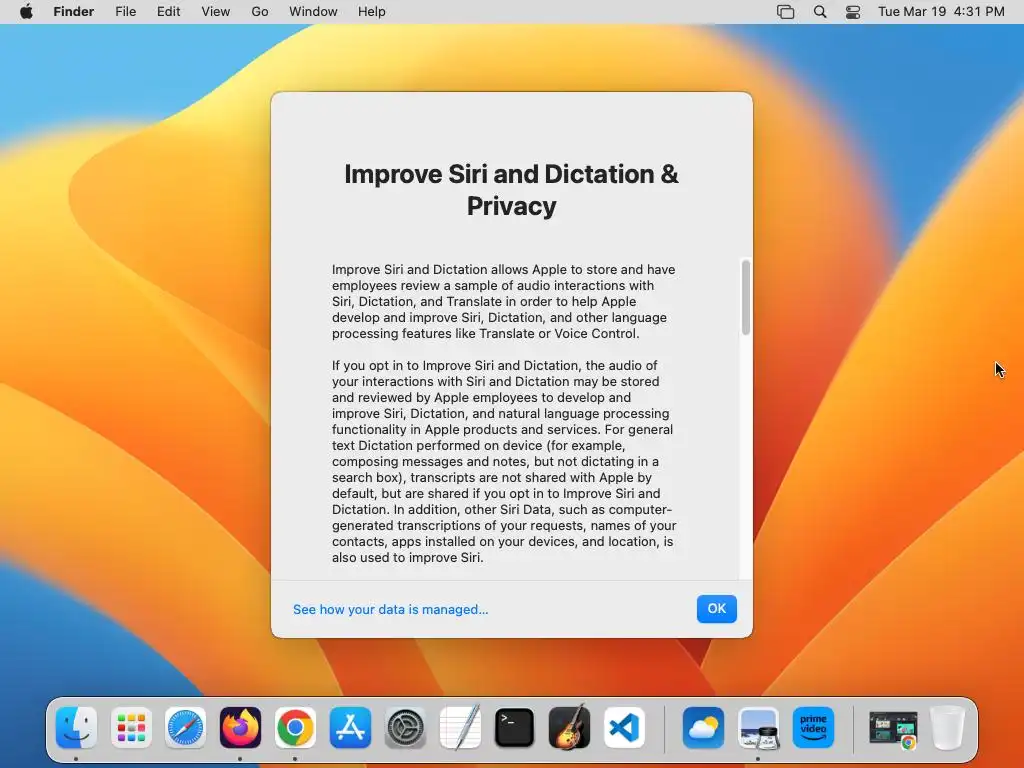The image size is (1024, 768).
Task: Open the Window menu
Action: click(x=313, y=12)
